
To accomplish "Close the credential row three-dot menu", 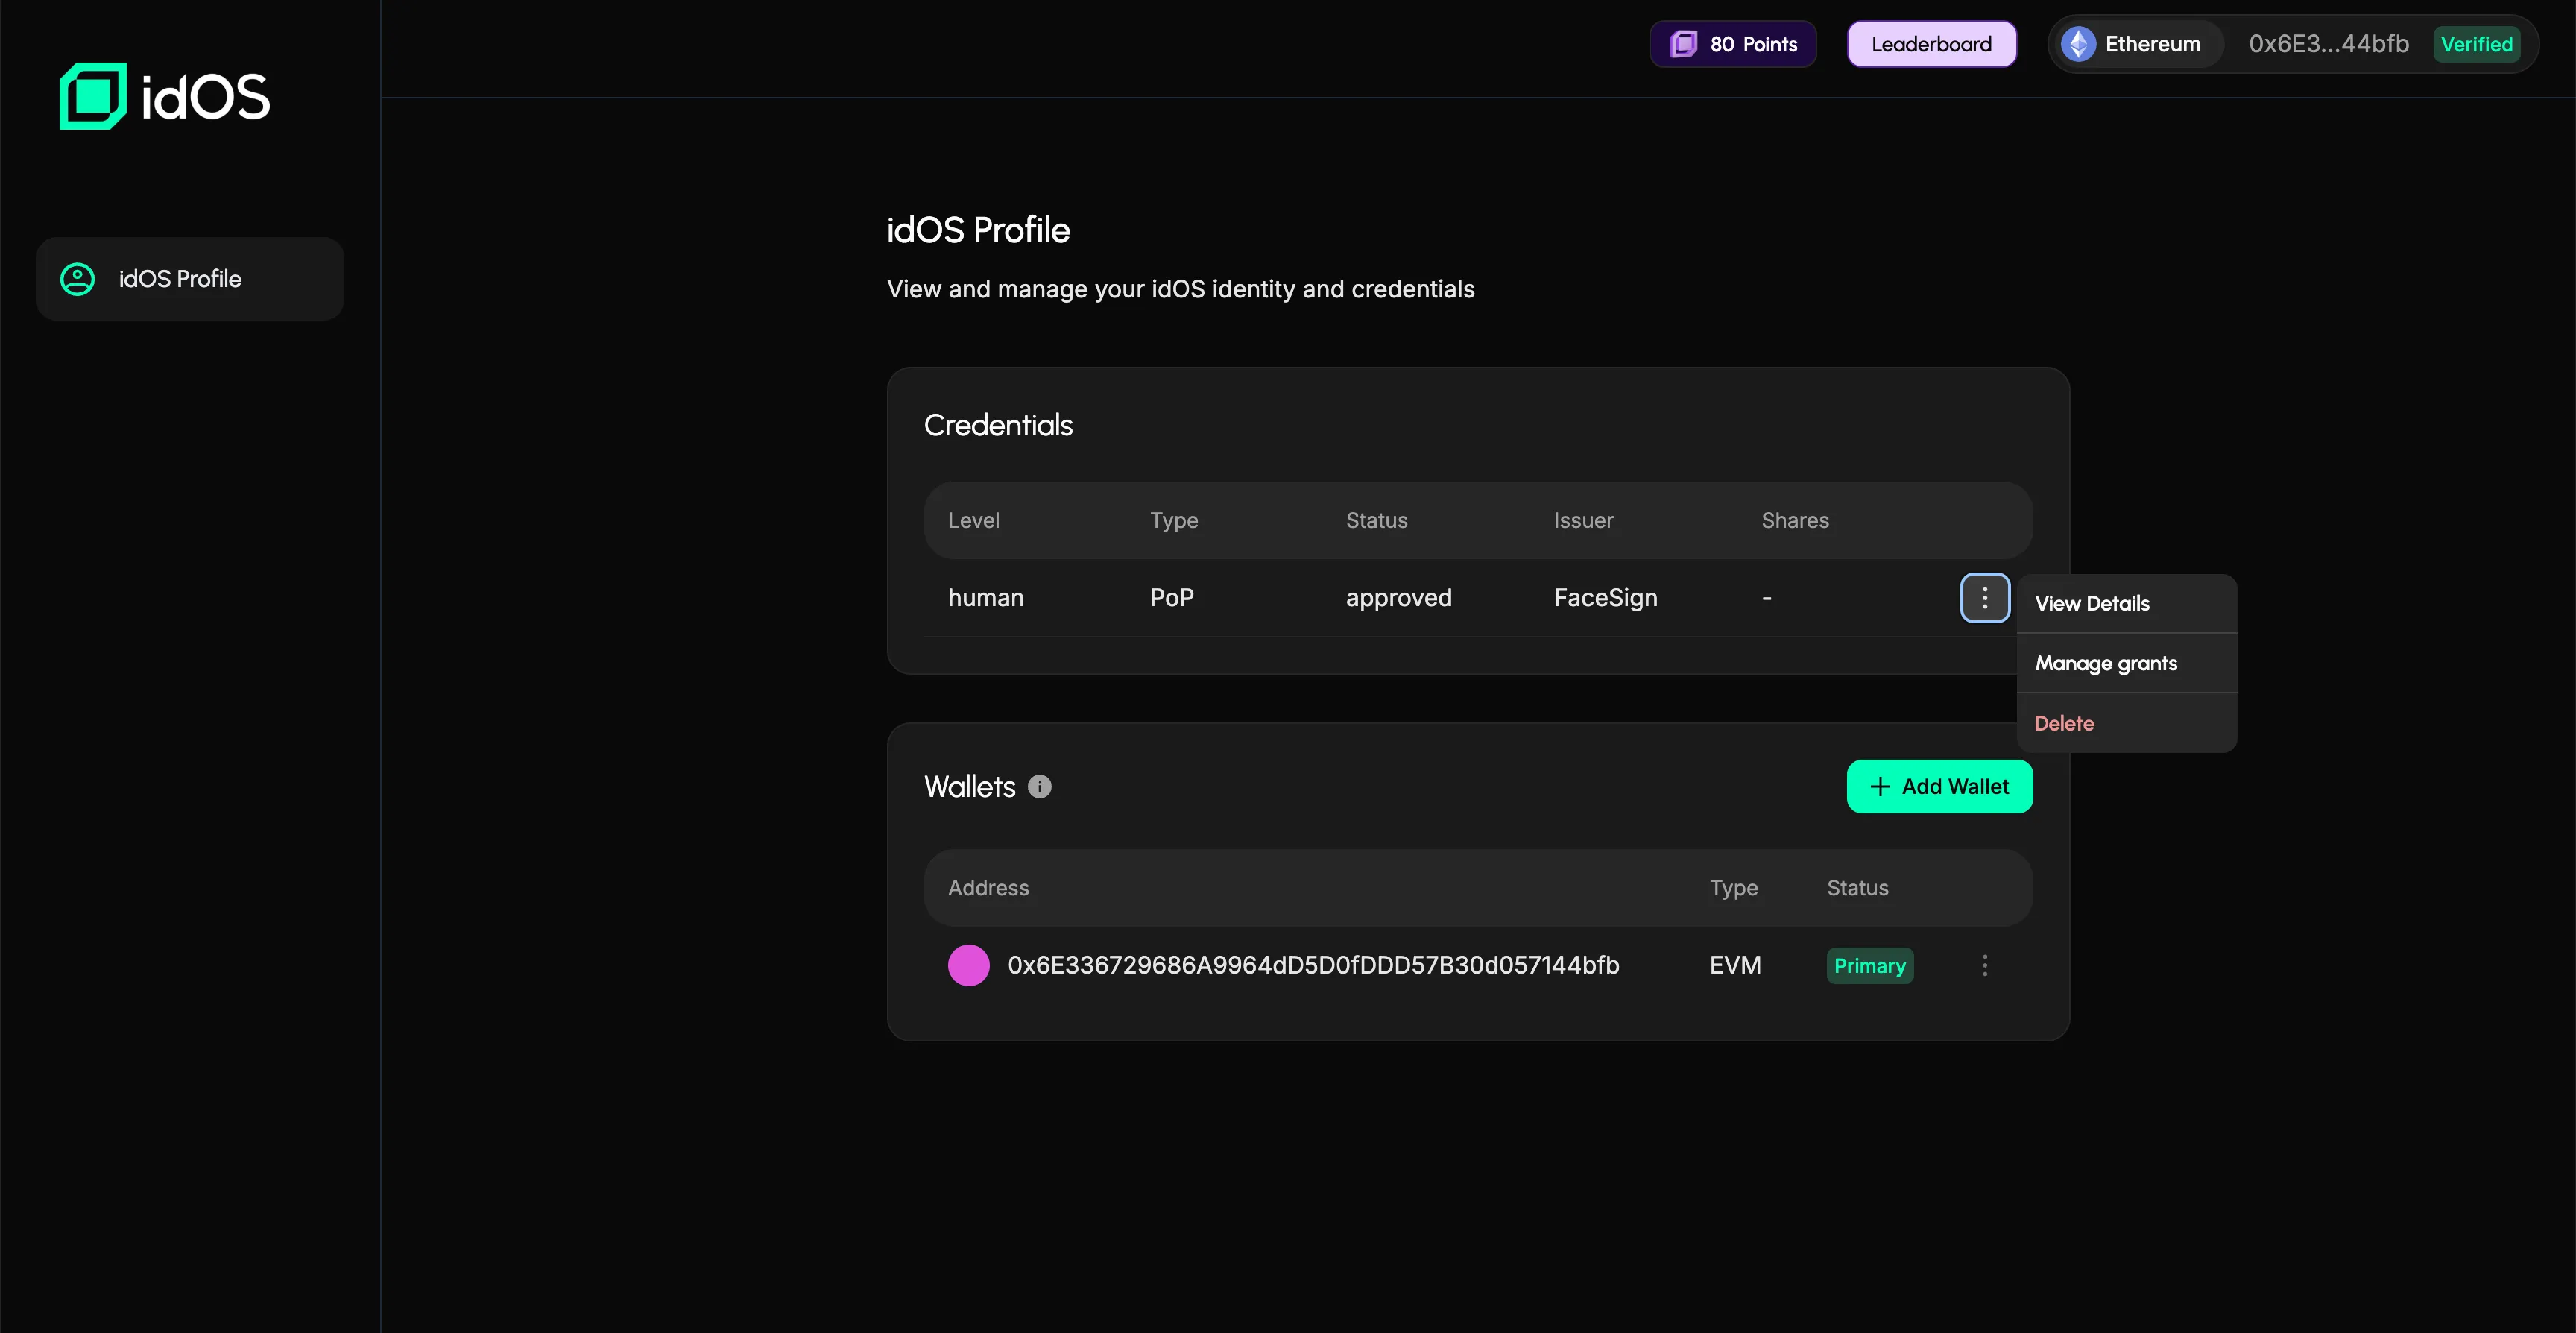I will click(x=1985, y=598).
